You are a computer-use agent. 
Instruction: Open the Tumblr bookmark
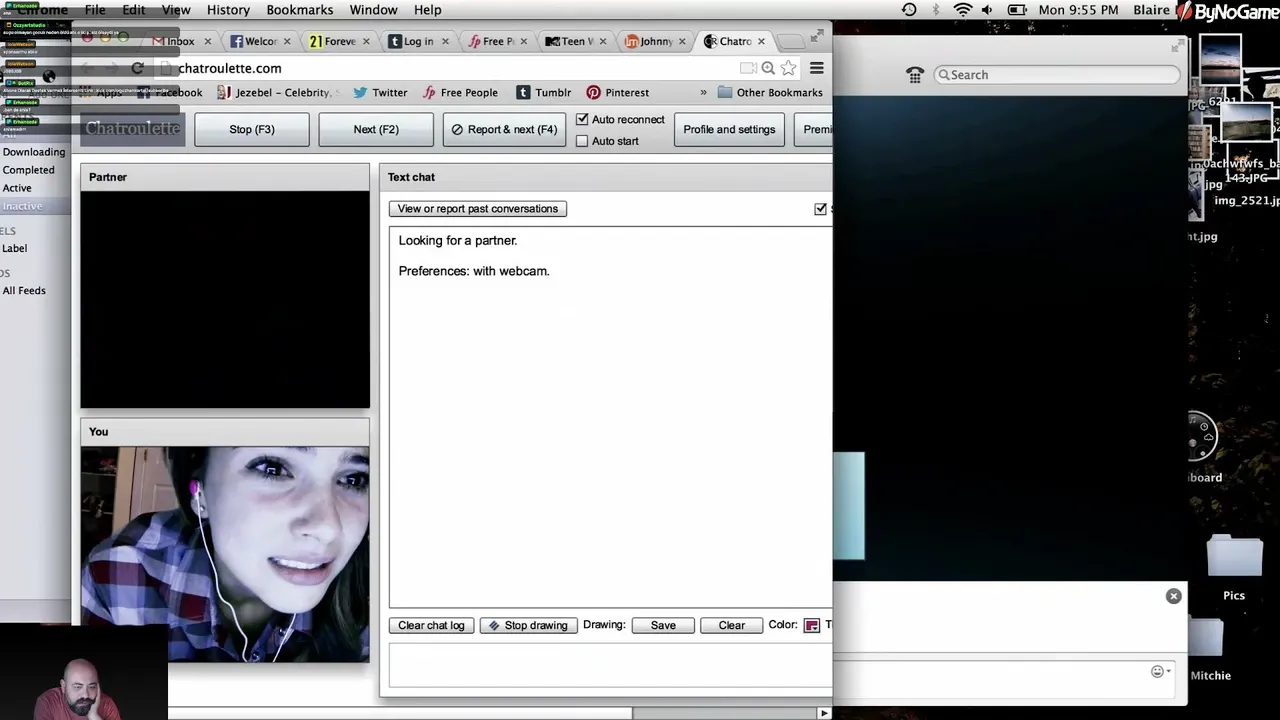pos(544,92)
